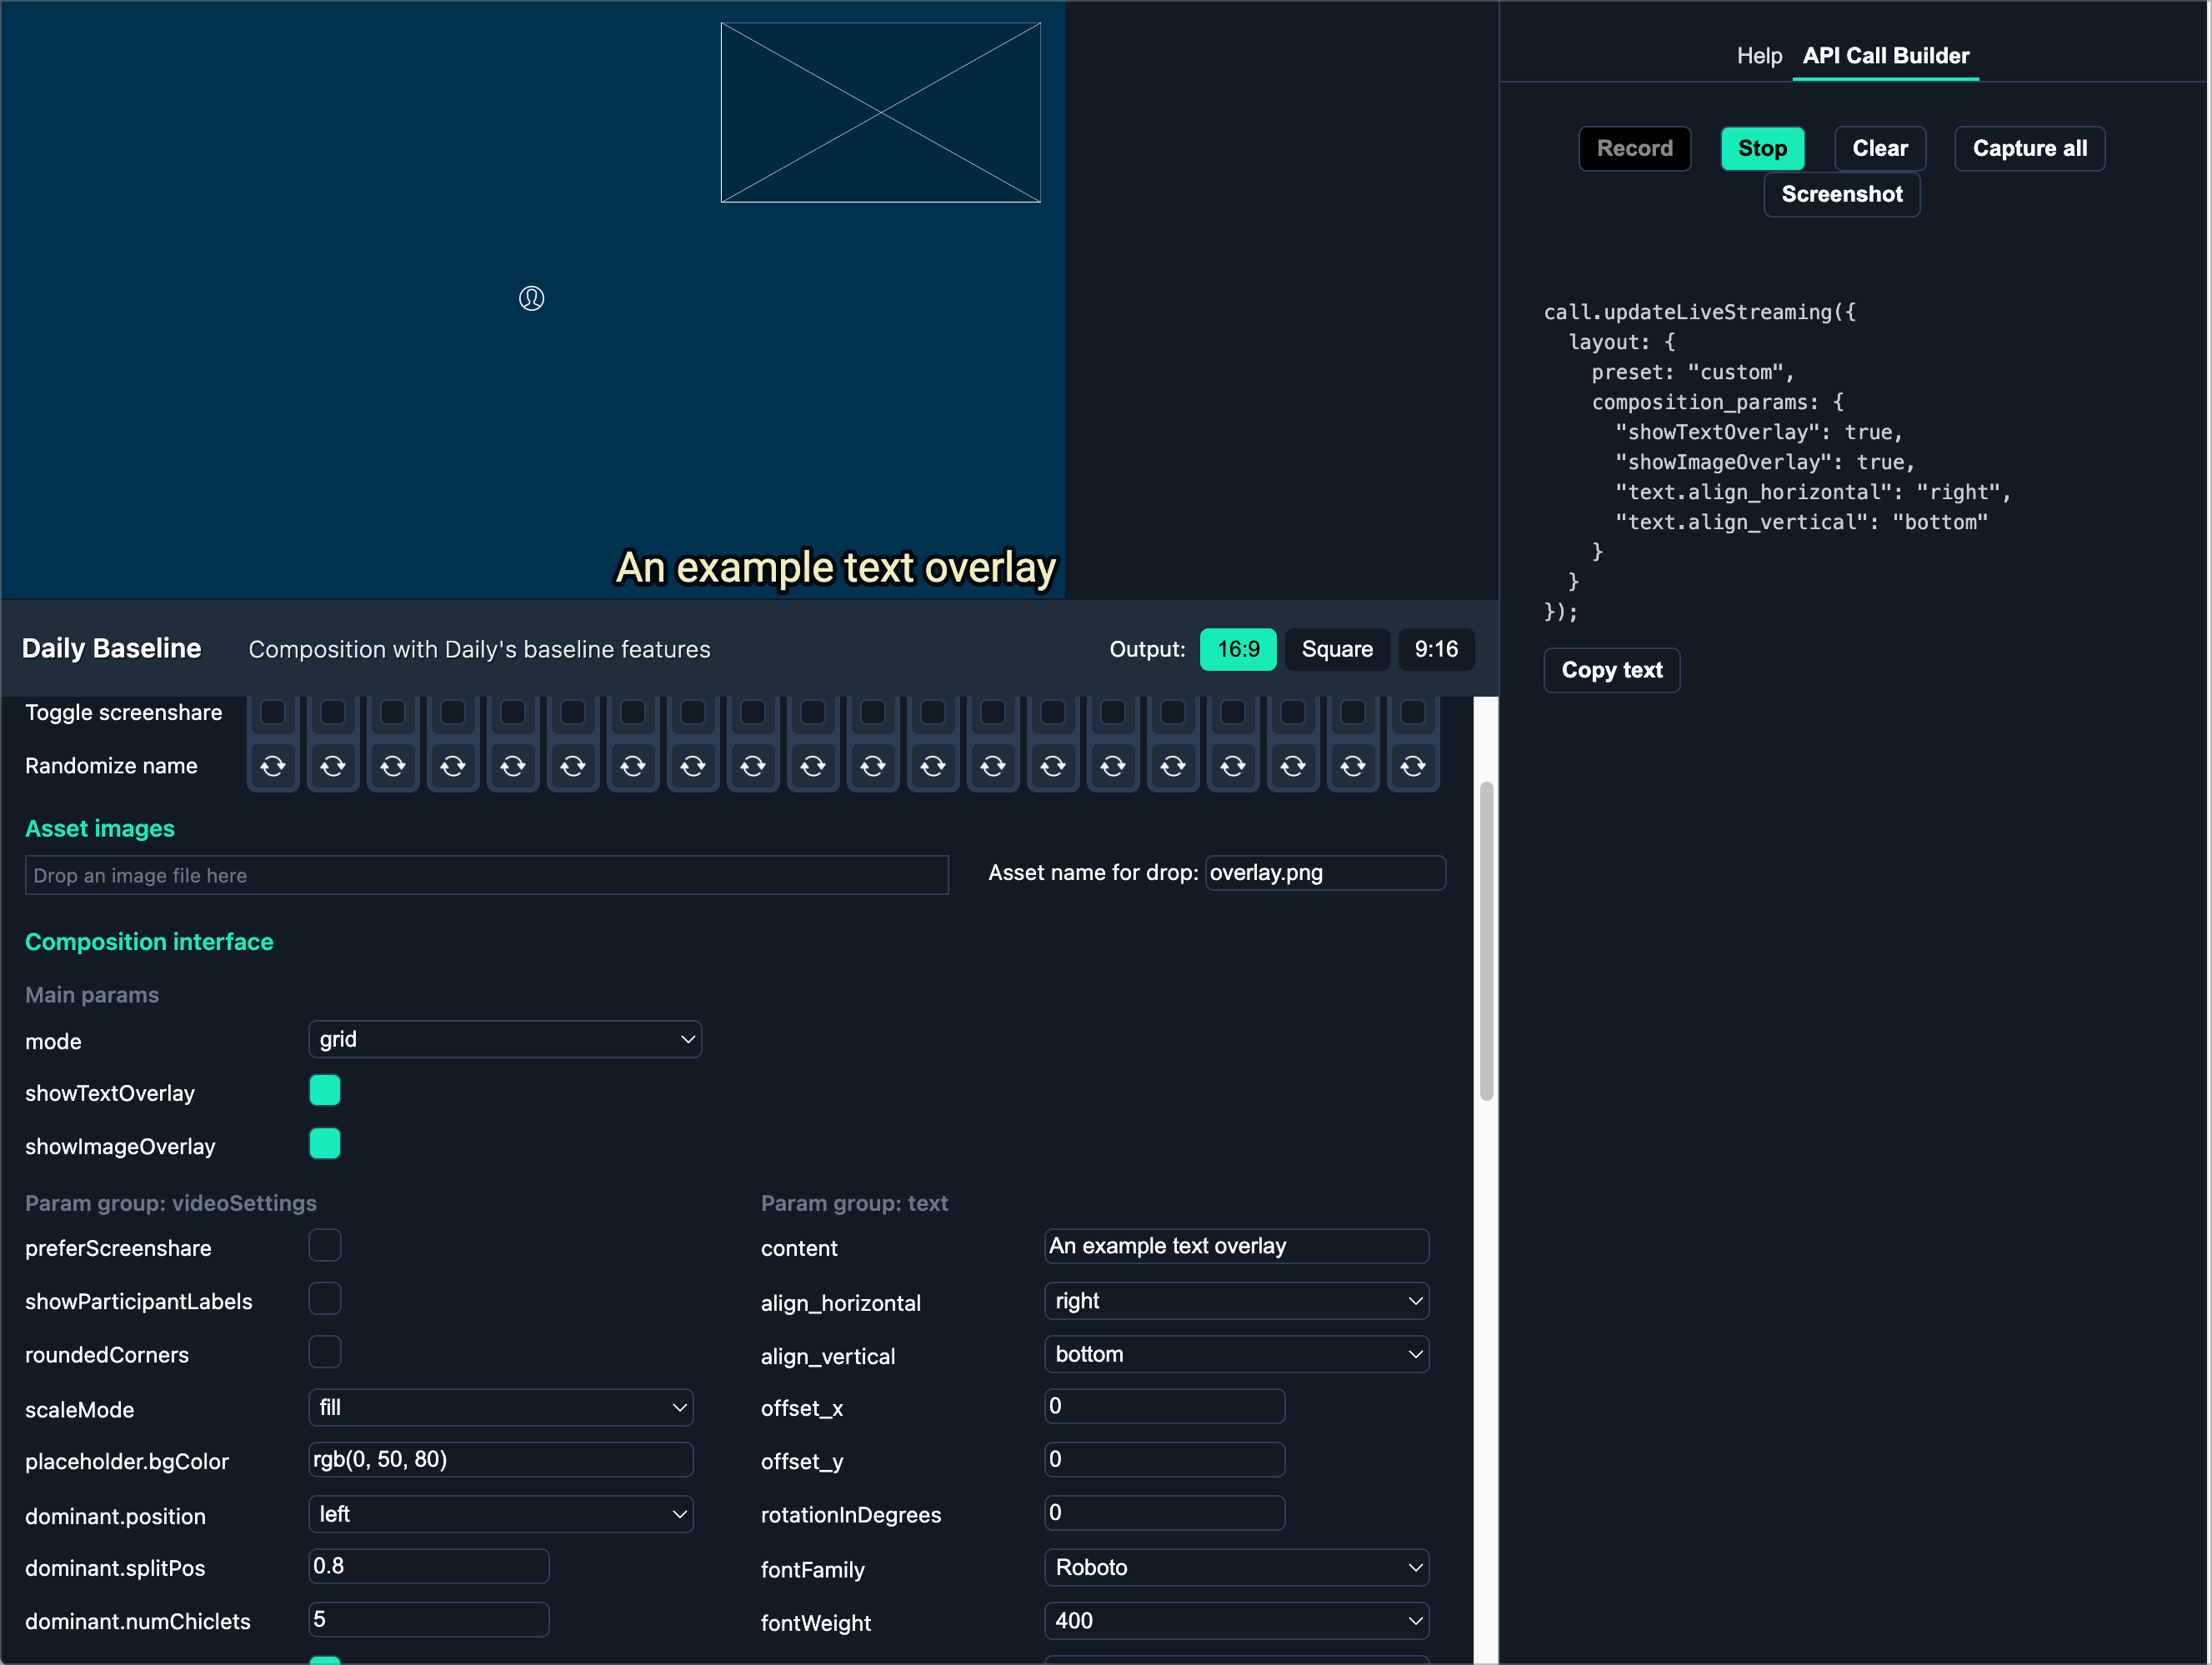The height and width of the screenshot is (1665, 2212).
Task: Expand the align_horizontal dropdown
Action: (1236, 1301)
